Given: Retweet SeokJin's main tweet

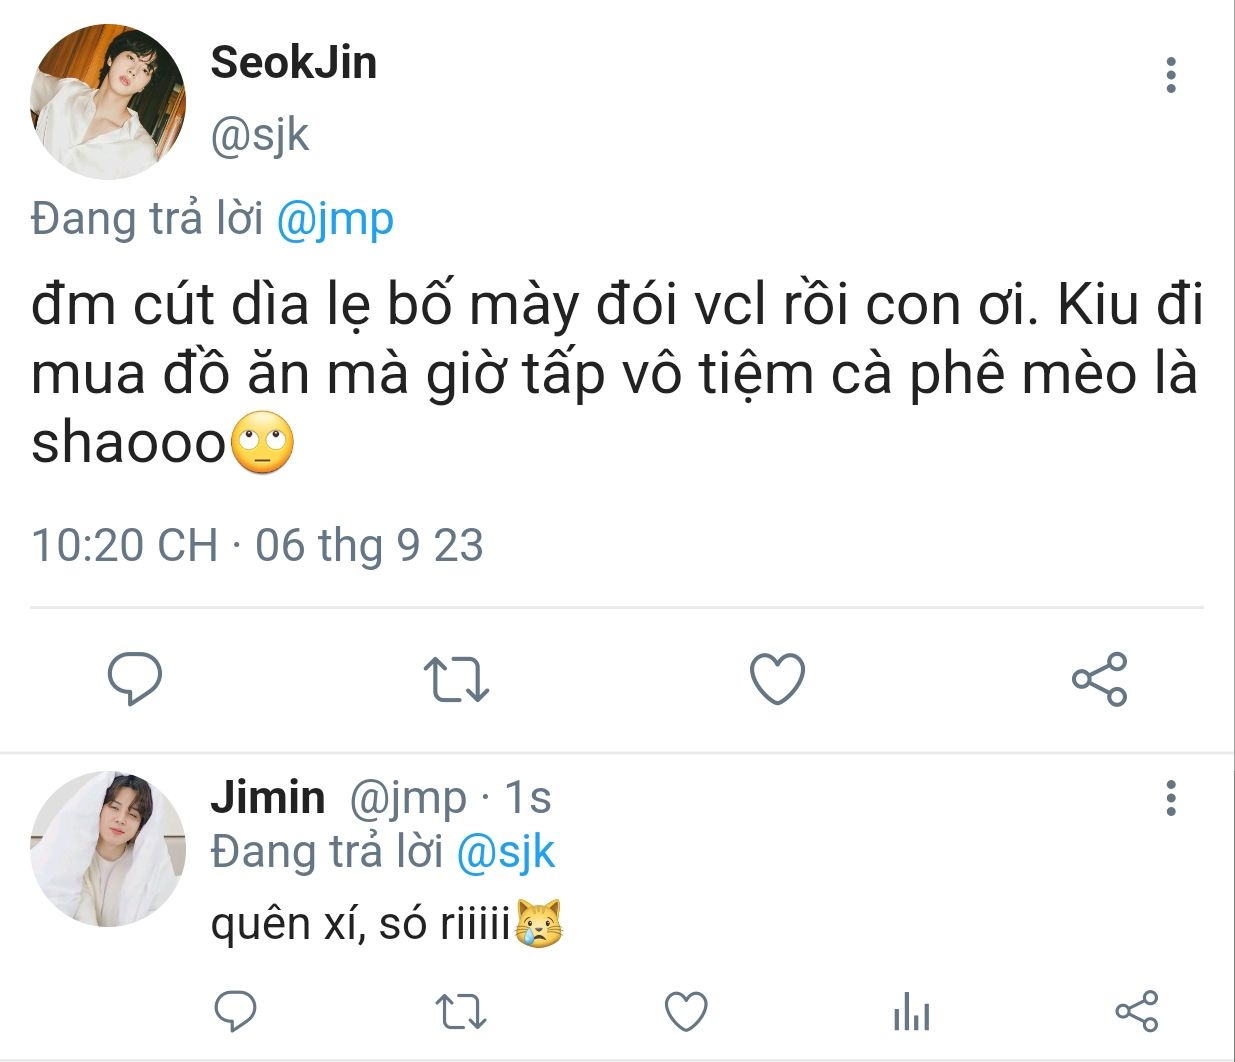Looking at the screenshot, I should pos(456,679).
